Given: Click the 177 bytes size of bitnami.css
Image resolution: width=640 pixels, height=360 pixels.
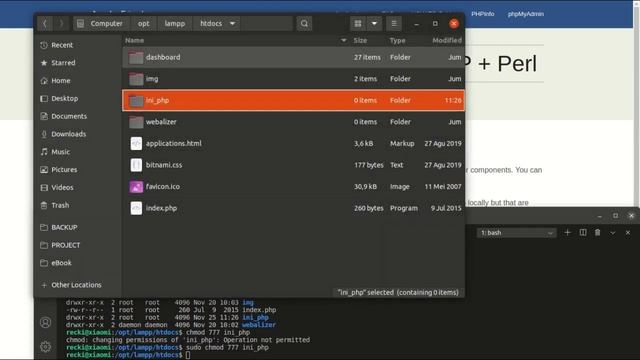Looking at the screenshot, I should click(x=369, y=165).
